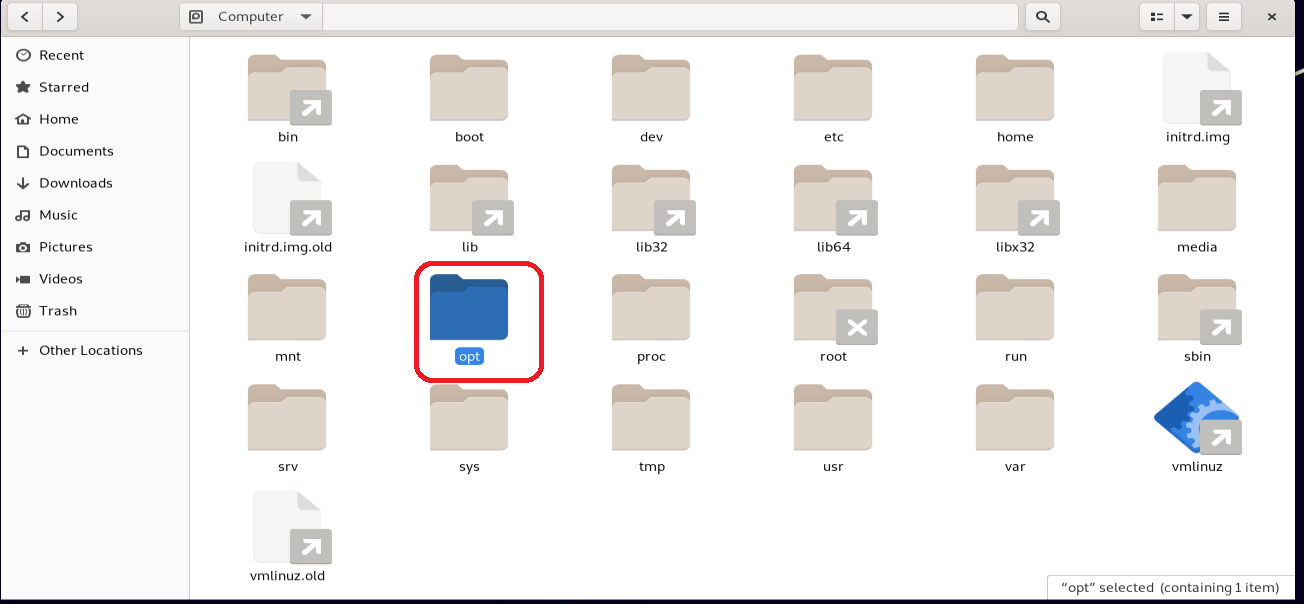Select the lib64 folder link icon

[x=833, y=198]
